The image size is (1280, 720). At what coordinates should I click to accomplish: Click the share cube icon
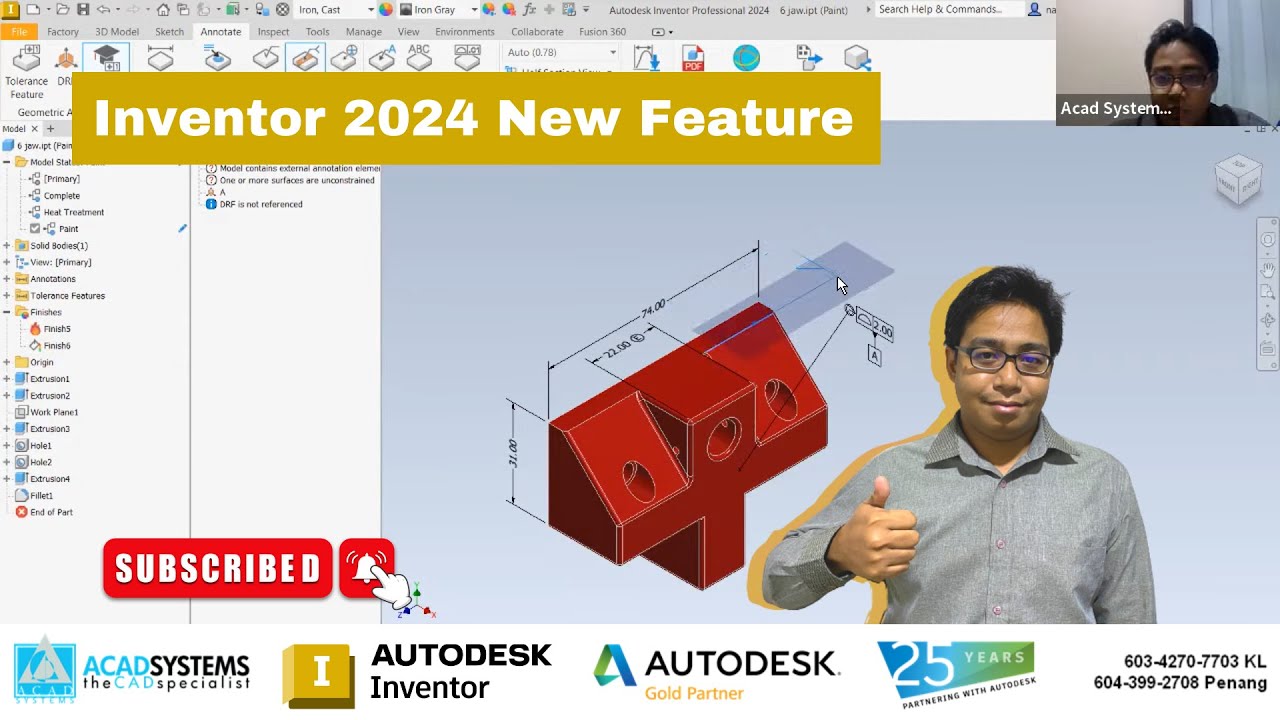[857, 59]
